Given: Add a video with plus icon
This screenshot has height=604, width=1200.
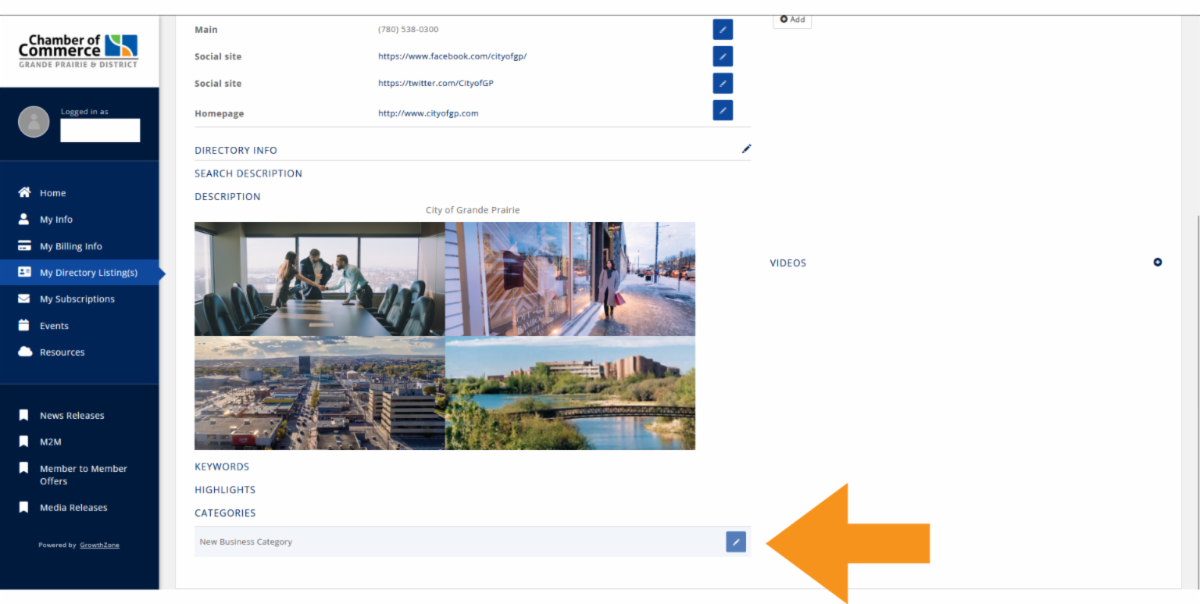Looking at the screenshot, I should (x=1157, y=263).
